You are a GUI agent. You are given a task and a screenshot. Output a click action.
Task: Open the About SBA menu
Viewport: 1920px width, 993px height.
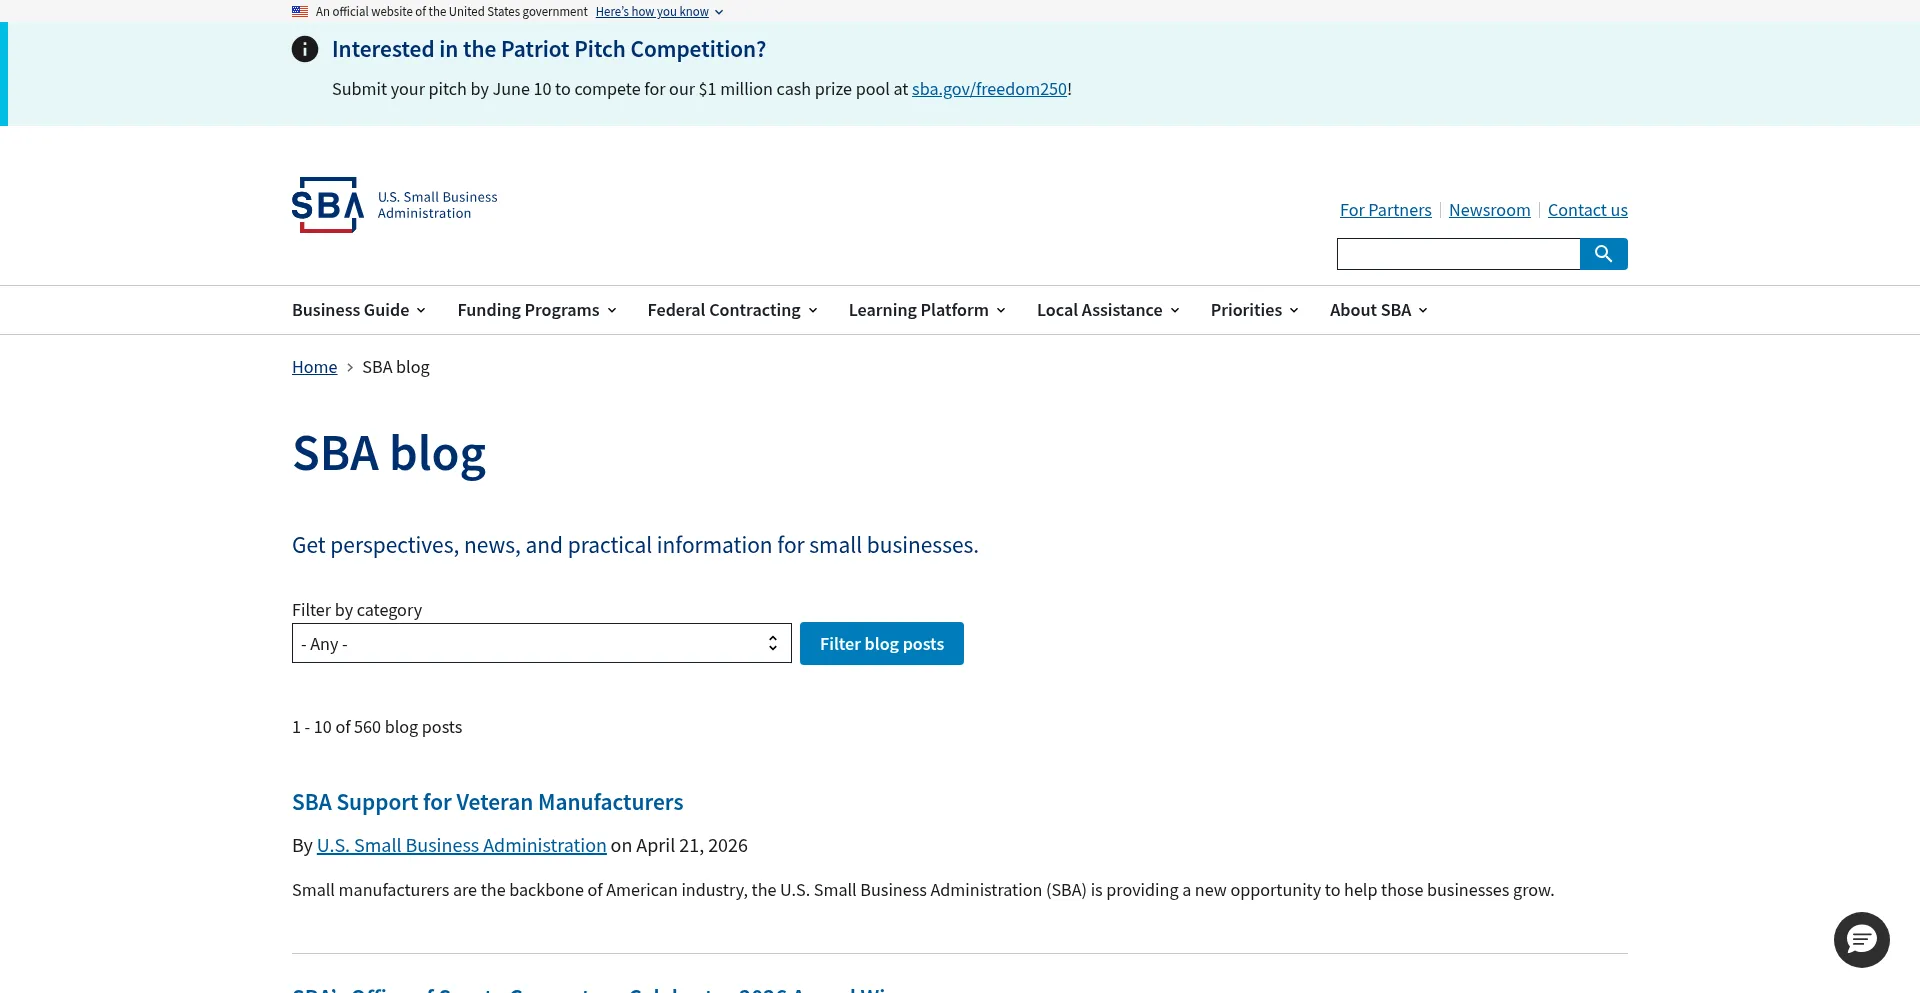click(1379, 310)
